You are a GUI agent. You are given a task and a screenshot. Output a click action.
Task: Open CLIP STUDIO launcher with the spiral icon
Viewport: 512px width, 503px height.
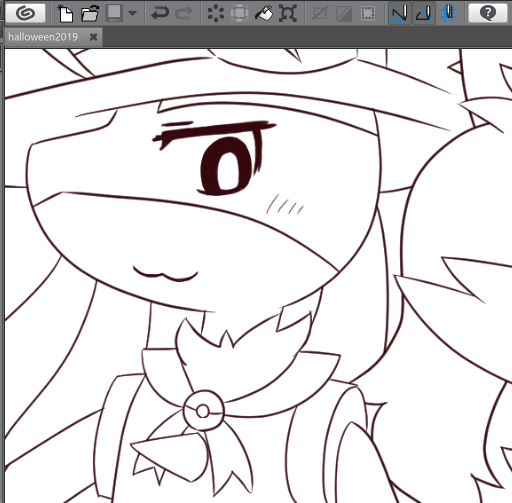[25, 13]
